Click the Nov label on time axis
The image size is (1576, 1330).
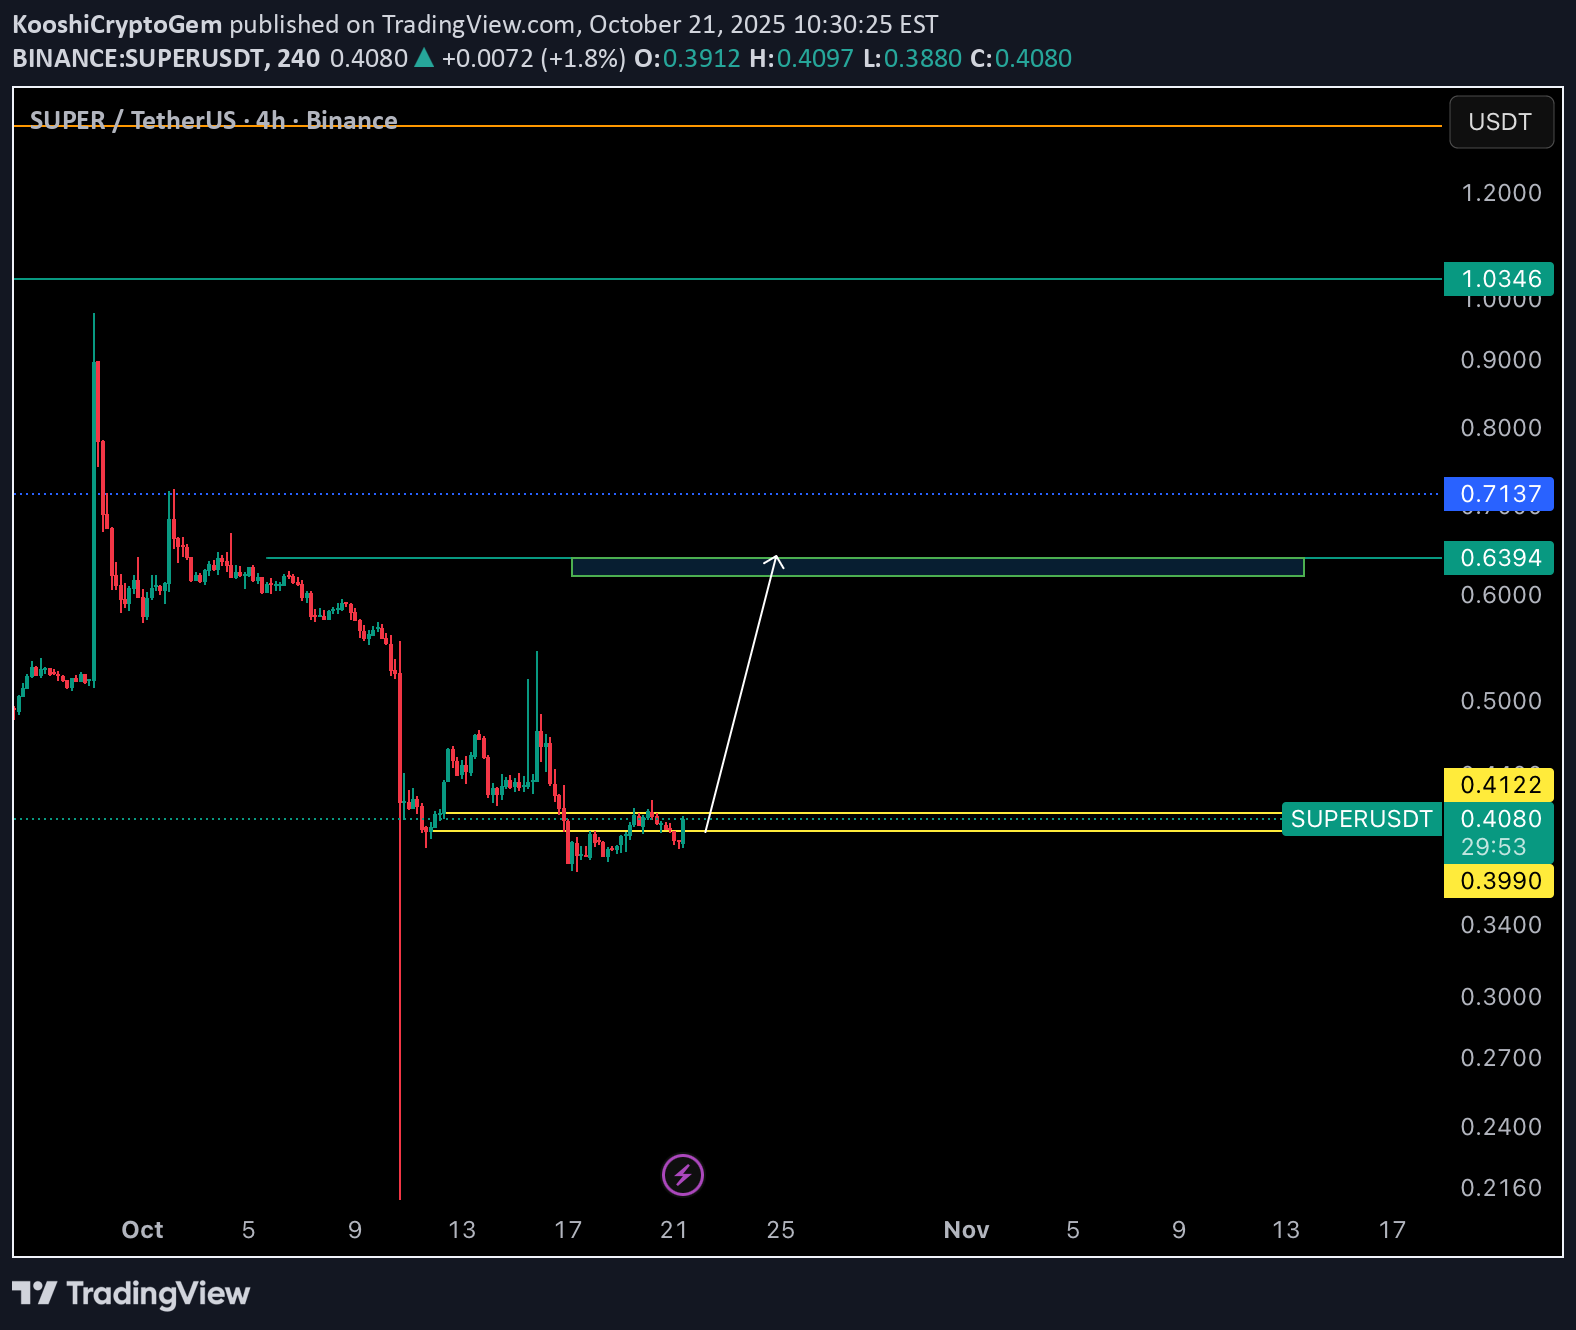(966, 1230)
